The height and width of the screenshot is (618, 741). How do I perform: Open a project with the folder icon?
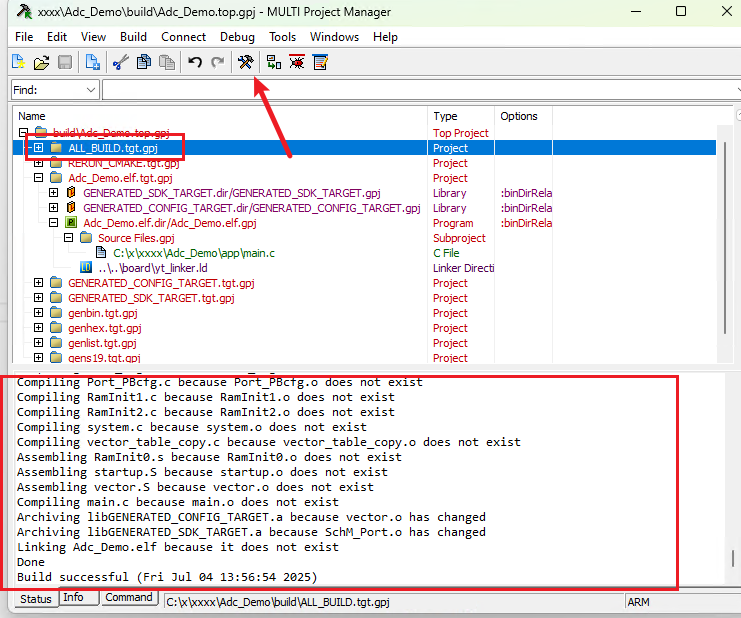[41, 62]
